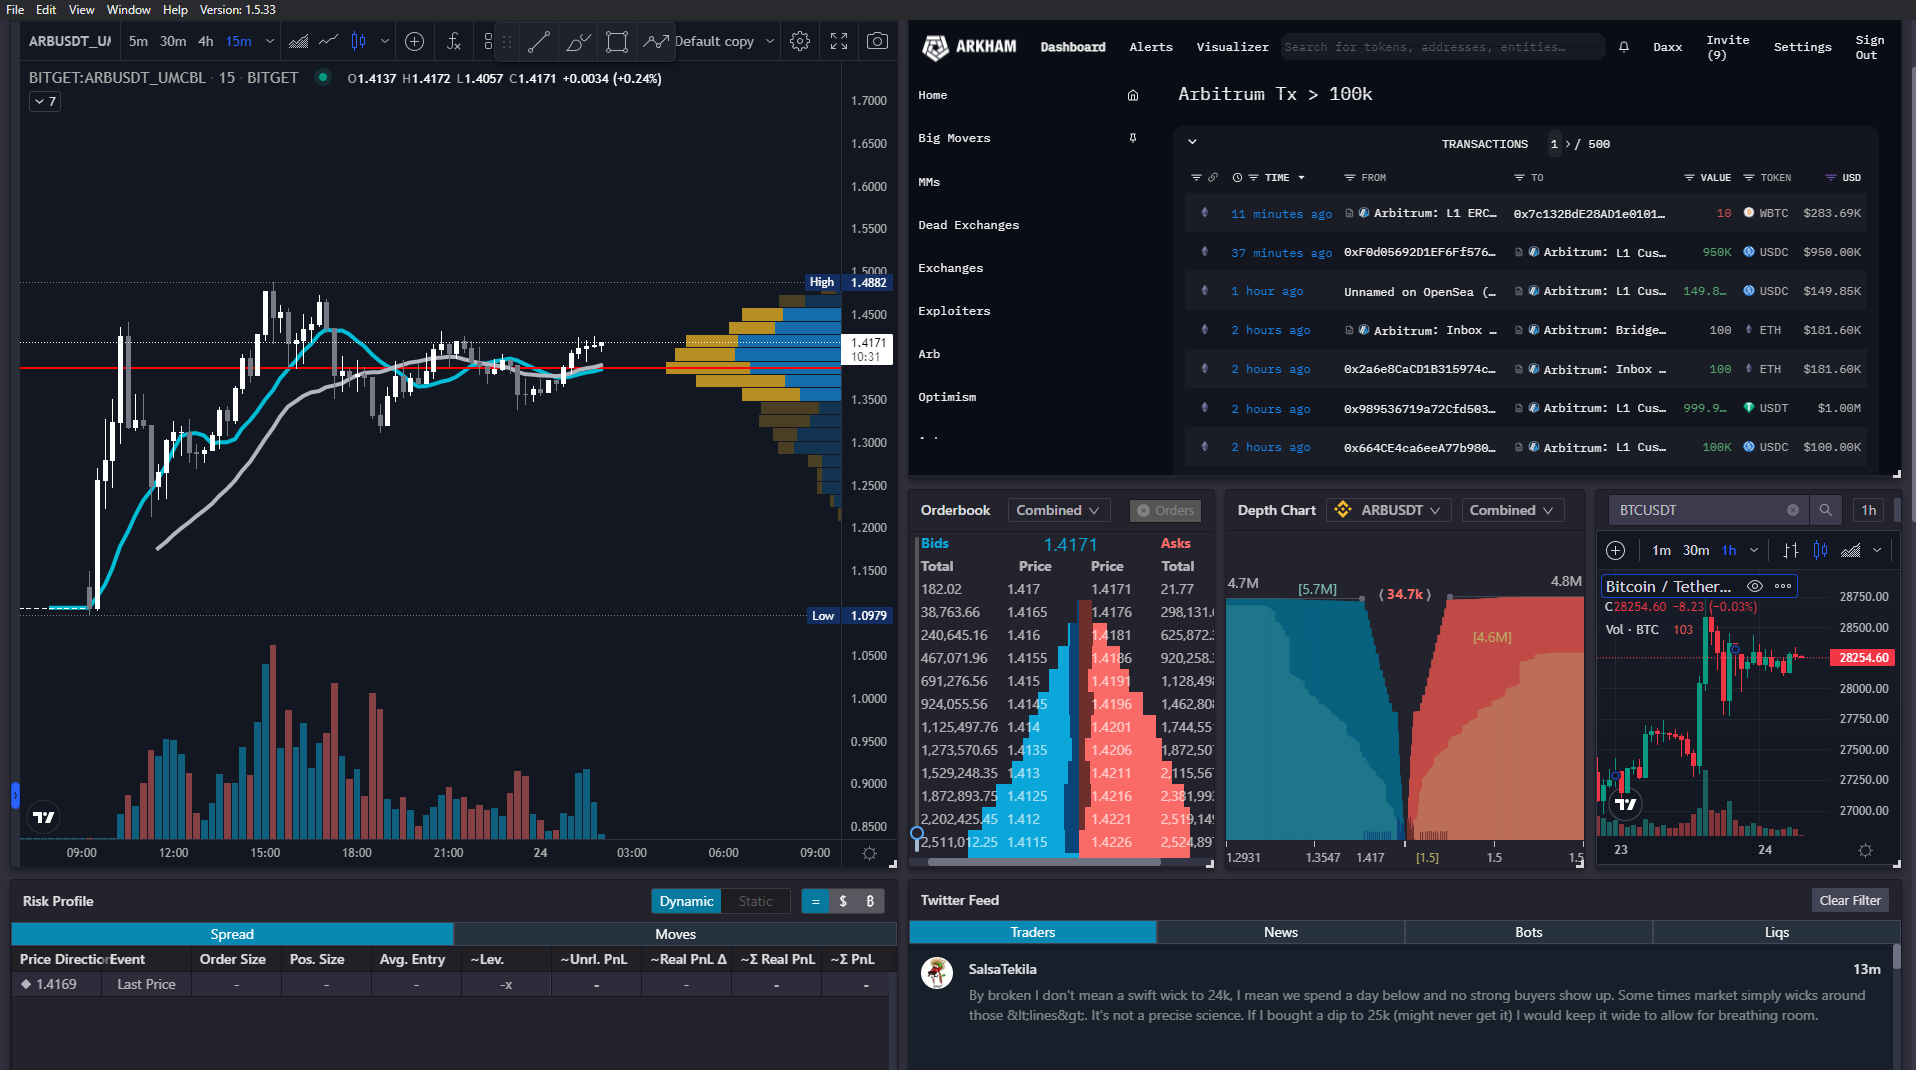Select candles chart style on BTC chart
This screenshot has height=1070, width=1916.
click(1820, 550)
